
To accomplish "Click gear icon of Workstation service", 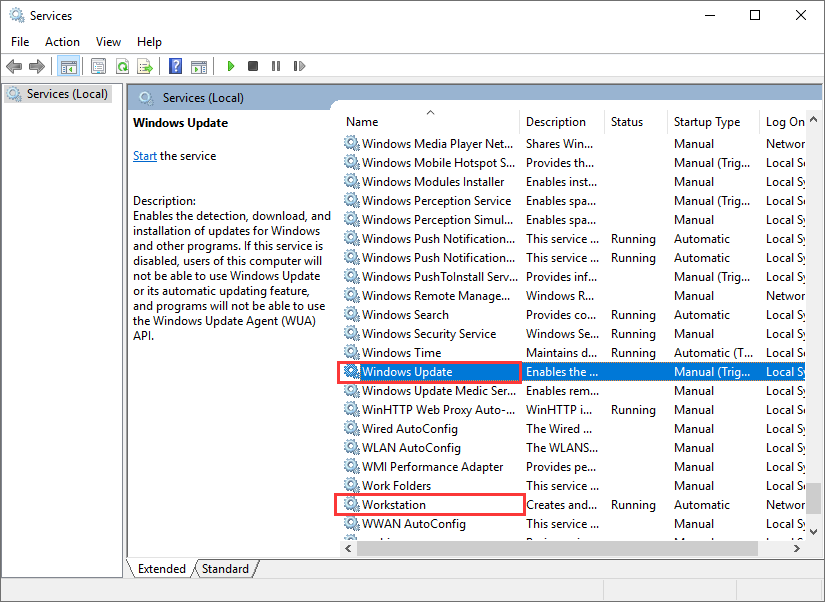I will 351,504.
